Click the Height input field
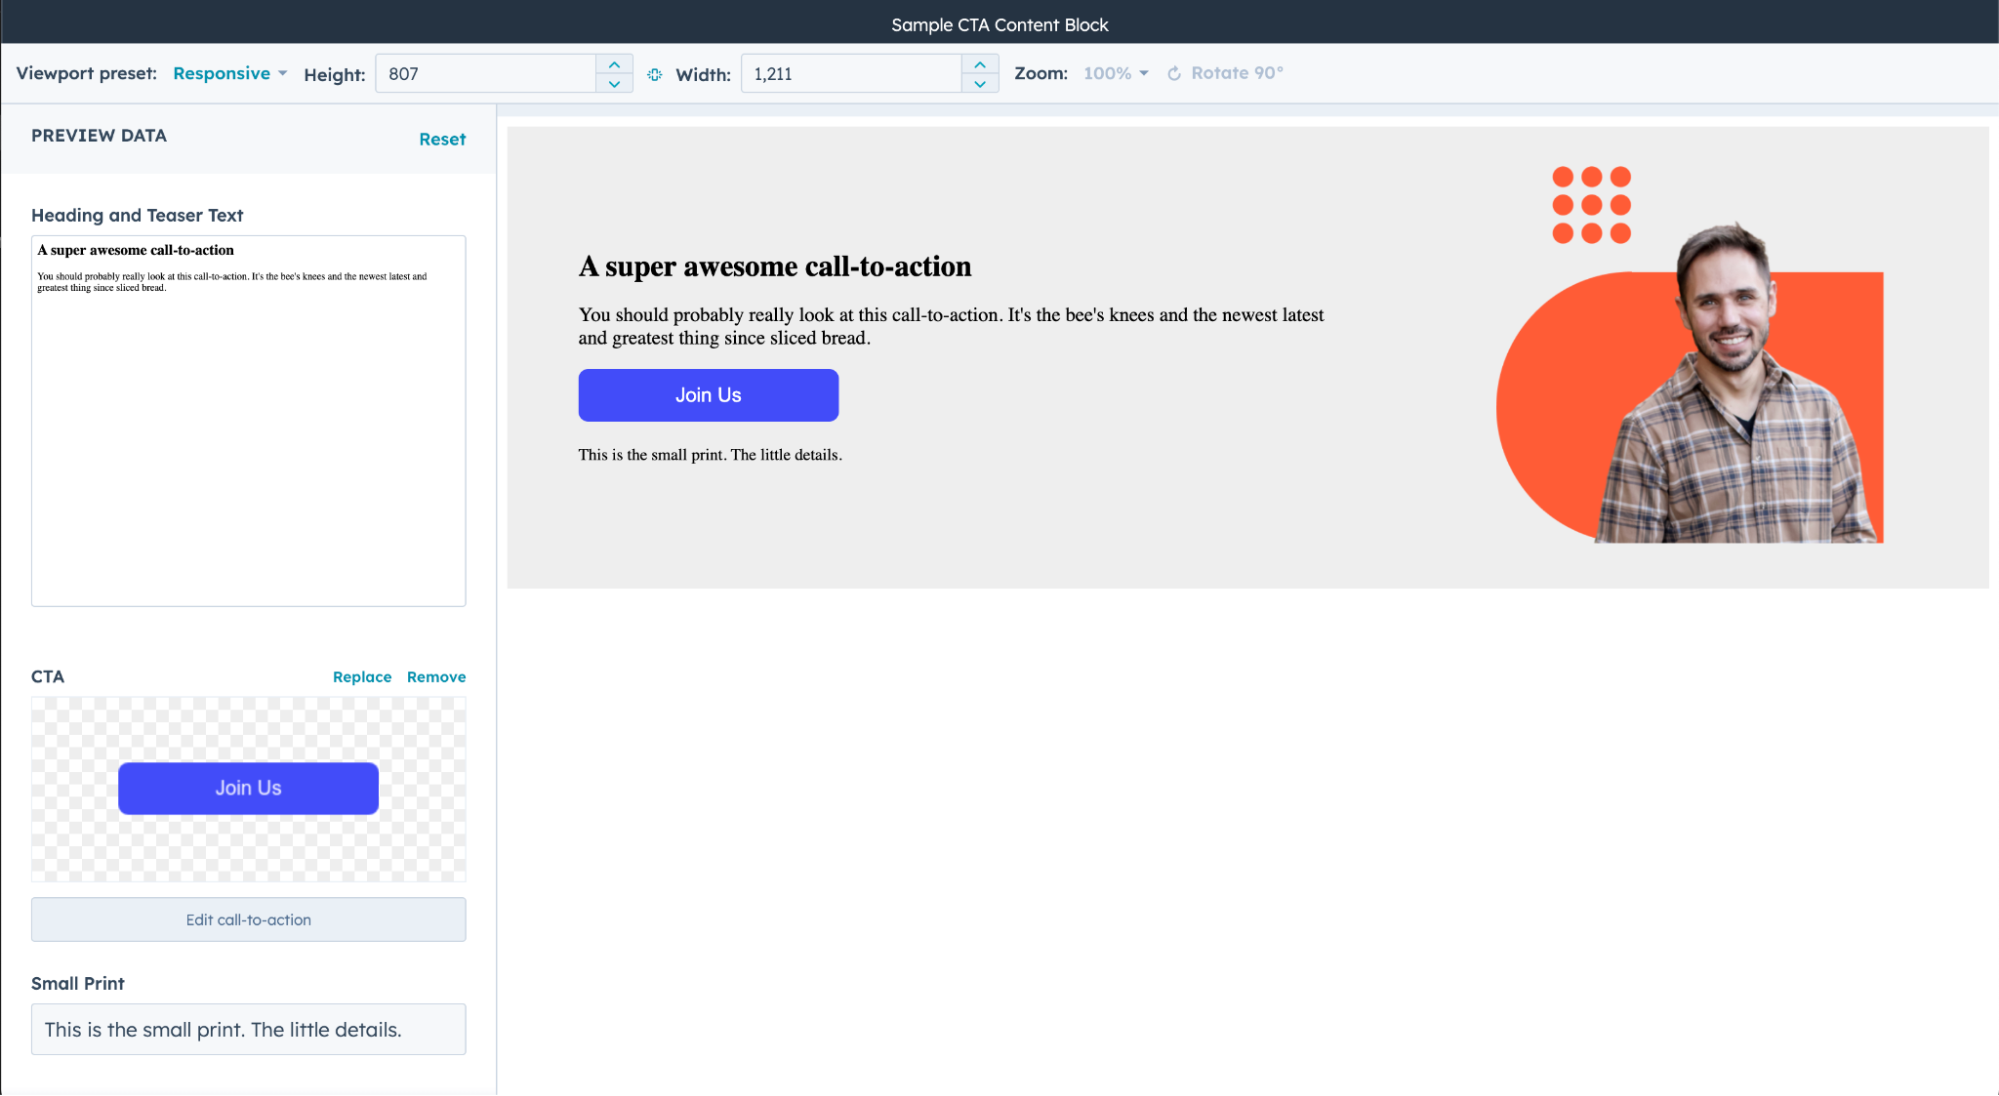This screenshot has width=1999, height=1096. pos(490,73)
